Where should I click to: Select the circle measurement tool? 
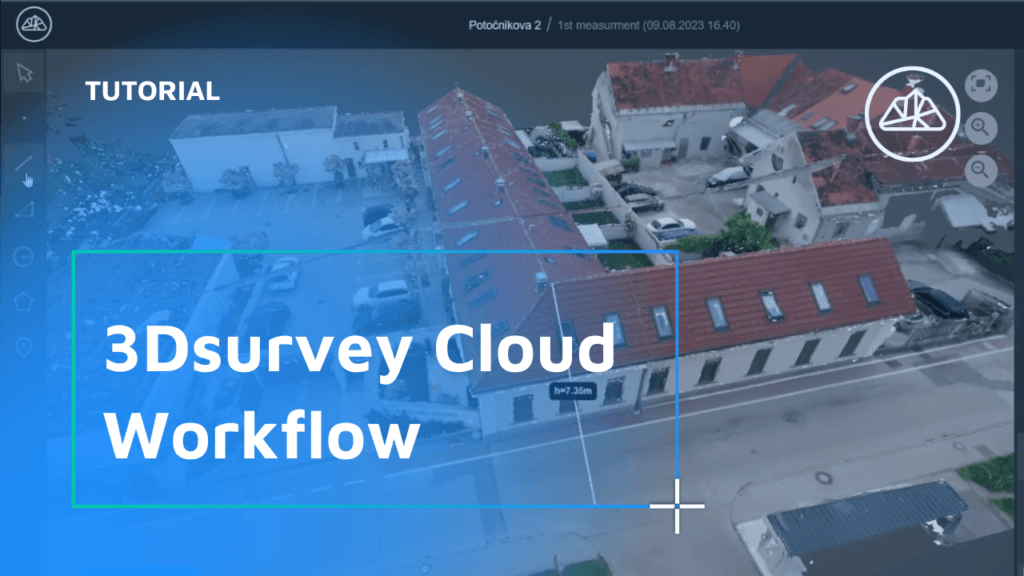pyautogui.click(x=25, y=257)
